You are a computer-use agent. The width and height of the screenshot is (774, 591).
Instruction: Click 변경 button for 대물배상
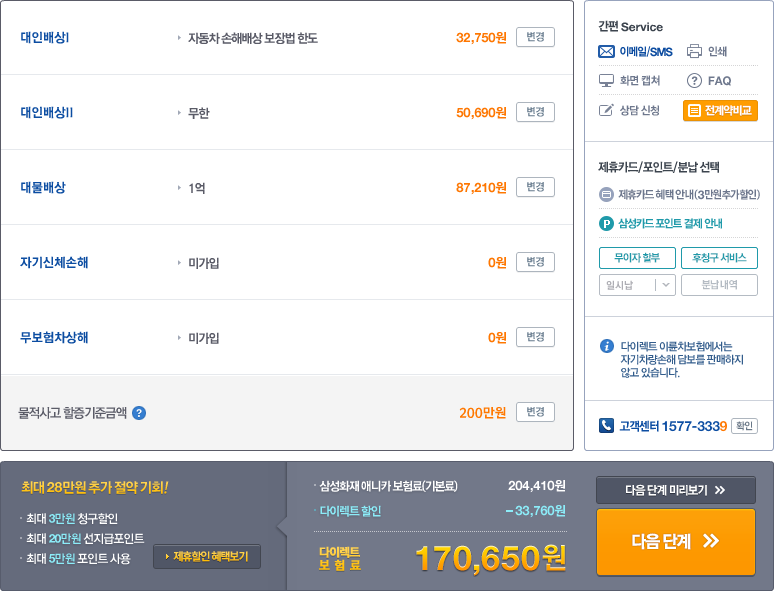(x=535, y=187)
